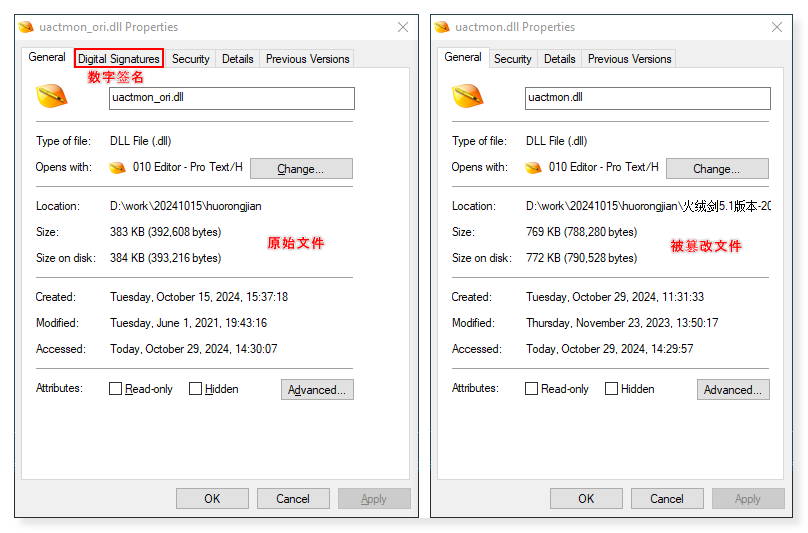Click title bar icon of uactmon_ori.dll Properties
The image size is (808, 533).
[27, 27]
